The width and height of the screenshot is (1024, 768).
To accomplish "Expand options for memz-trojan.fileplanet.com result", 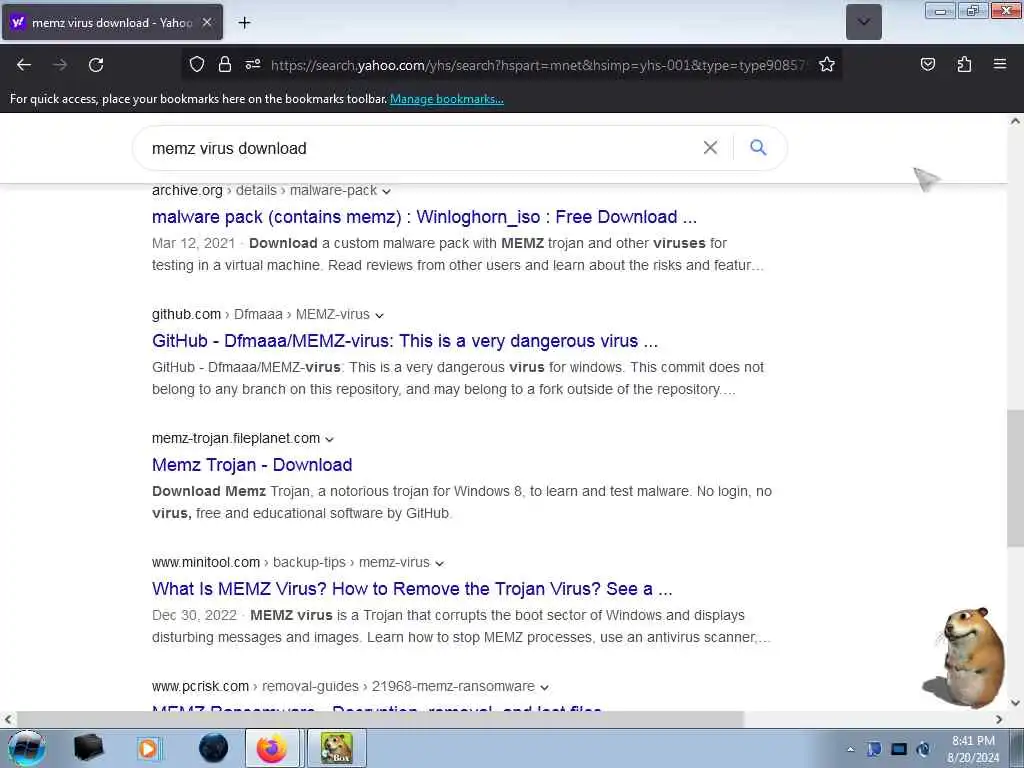I will tap(329, 440).
